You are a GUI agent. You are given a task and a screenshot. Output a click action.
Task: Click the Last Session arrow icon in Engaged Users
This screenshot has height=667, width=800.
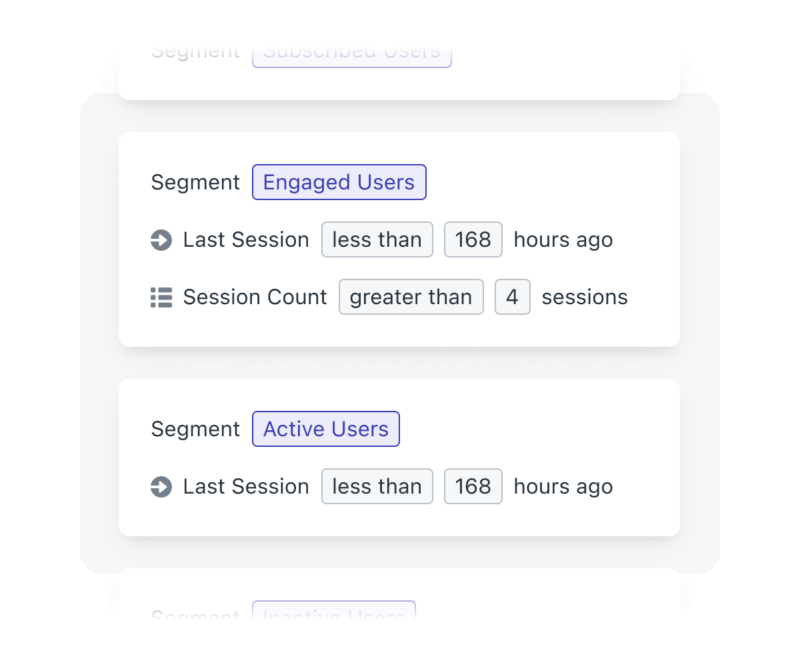click(162, 240)
